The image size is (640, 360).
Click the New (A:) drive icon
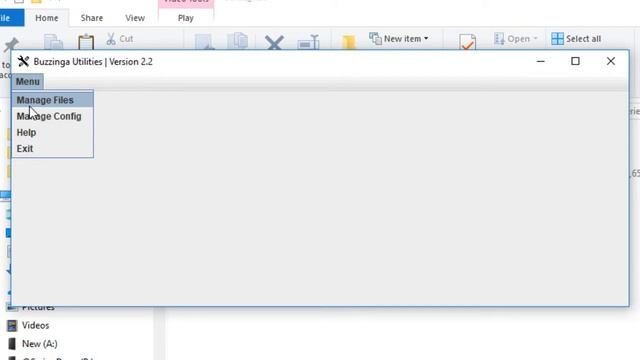pos(12,344)
